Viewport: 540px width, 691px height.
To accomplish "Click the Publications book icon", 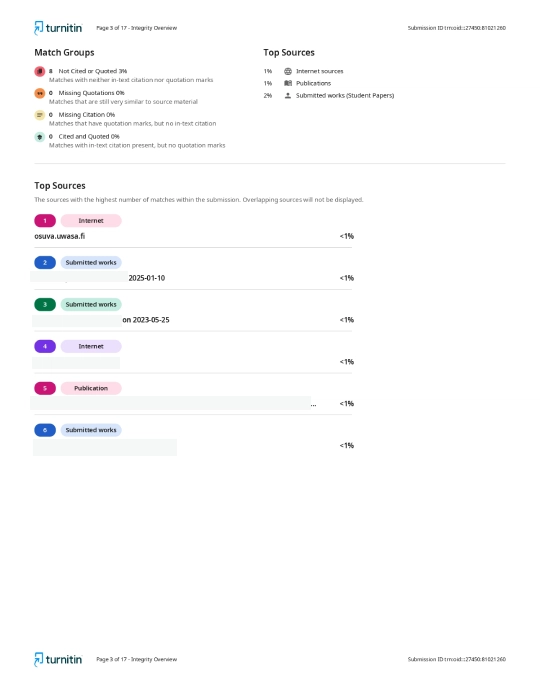I will click(288, 83).
